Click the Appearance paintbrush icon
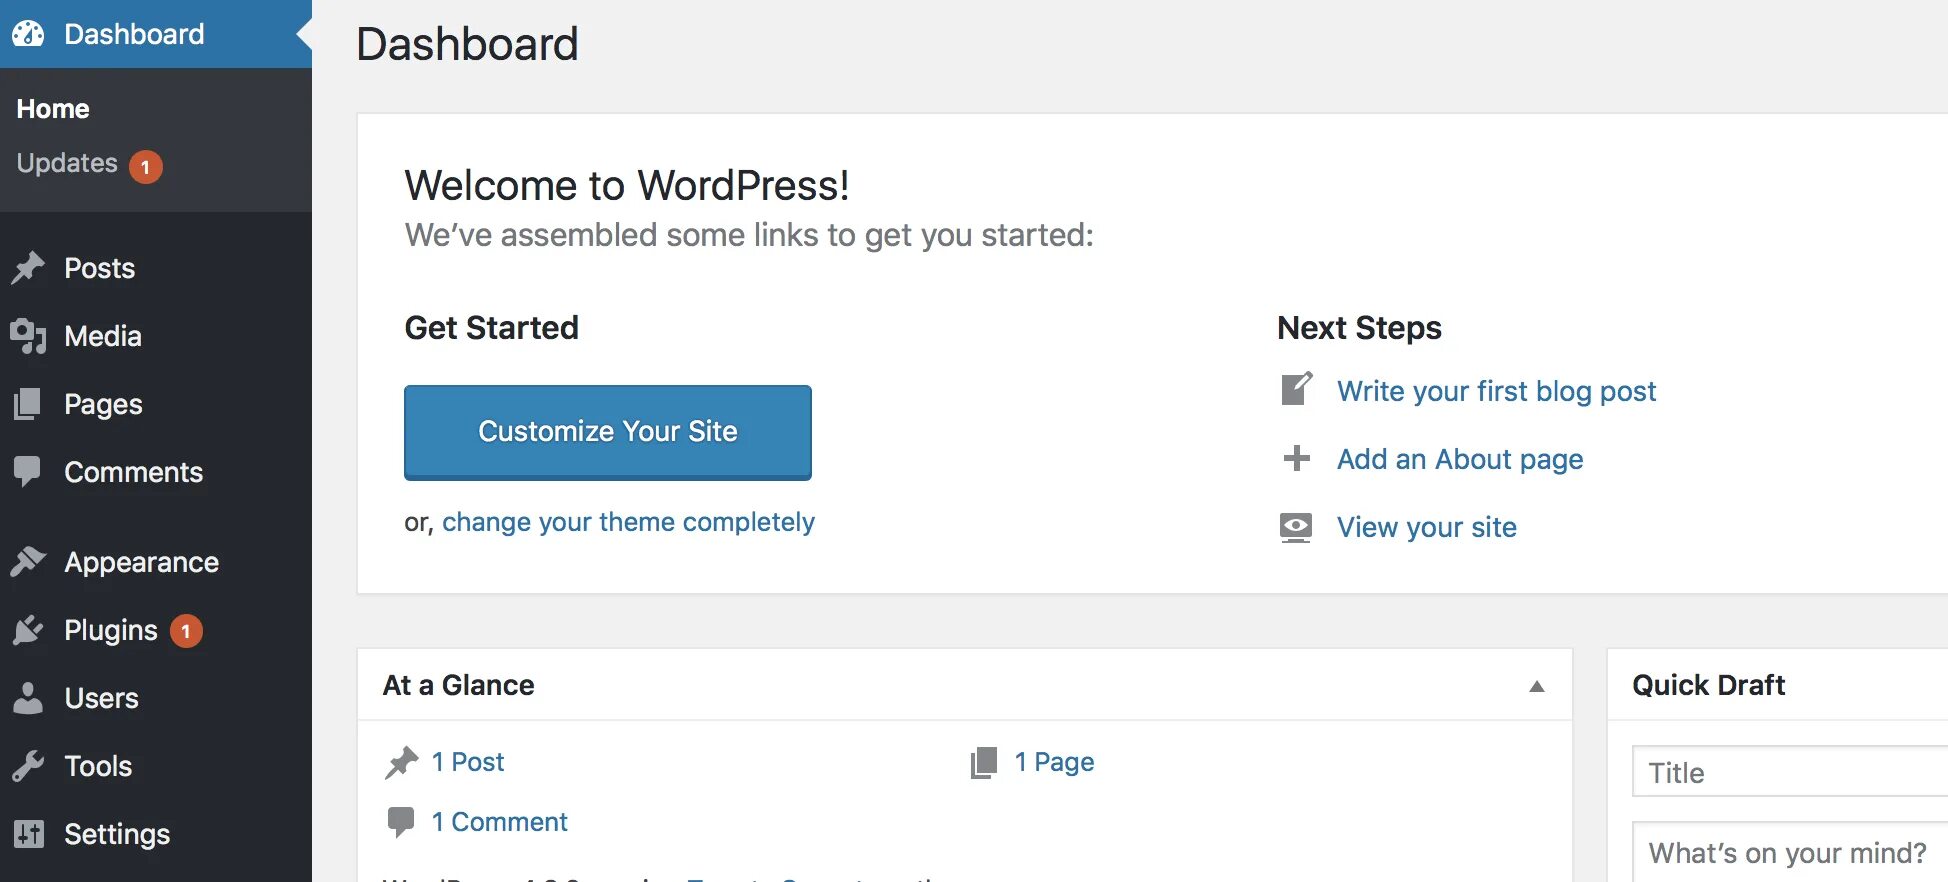This screenshot has height=882, width=1948. (x=28, y=562)
